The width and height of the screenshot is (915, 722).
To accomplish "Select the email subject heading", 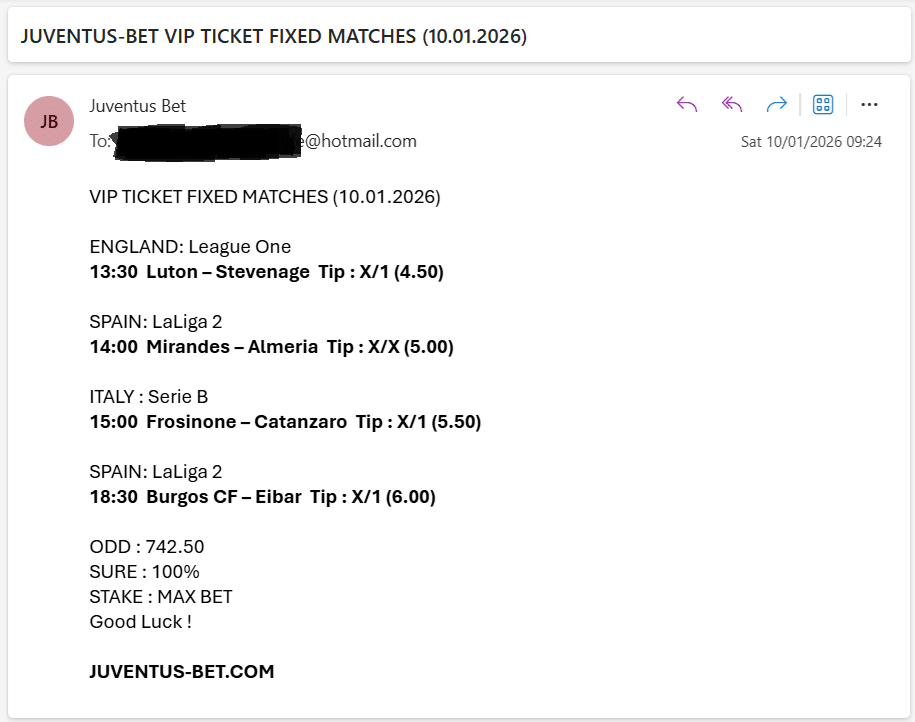I will click(x=272, y=36).
